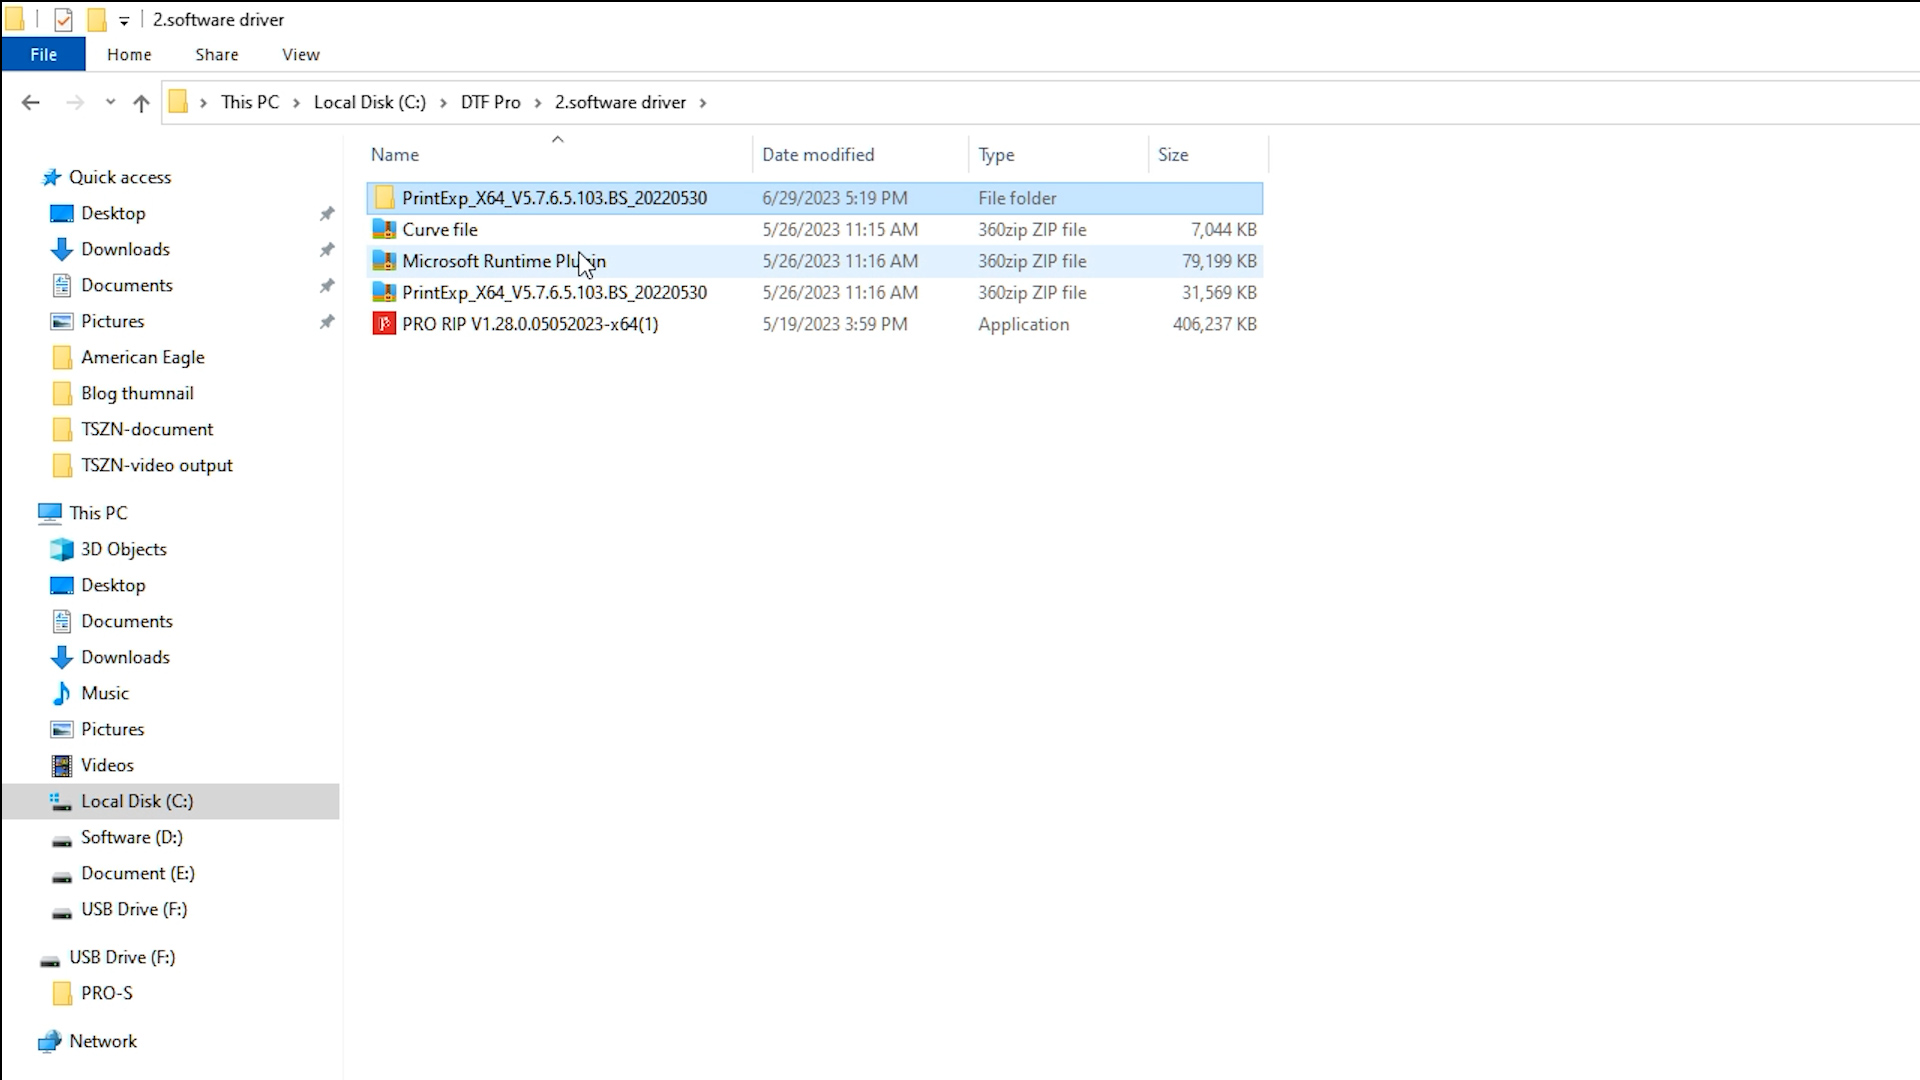Expand the chevron after 'DTF Pro' in path
This screenshot has width=1920, height=1080.
point(538,102)
